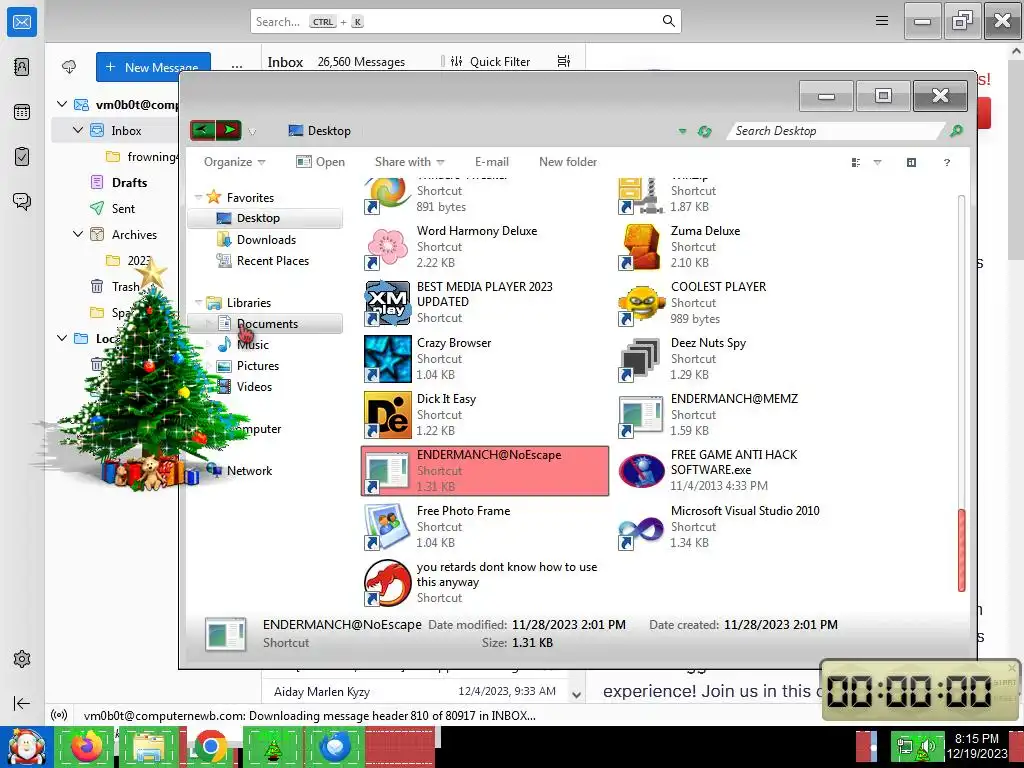The width and height of the screenshot is (1024, 768).
Task: Toggle Thunderbird Quick Filter bar
Action: 490,61
